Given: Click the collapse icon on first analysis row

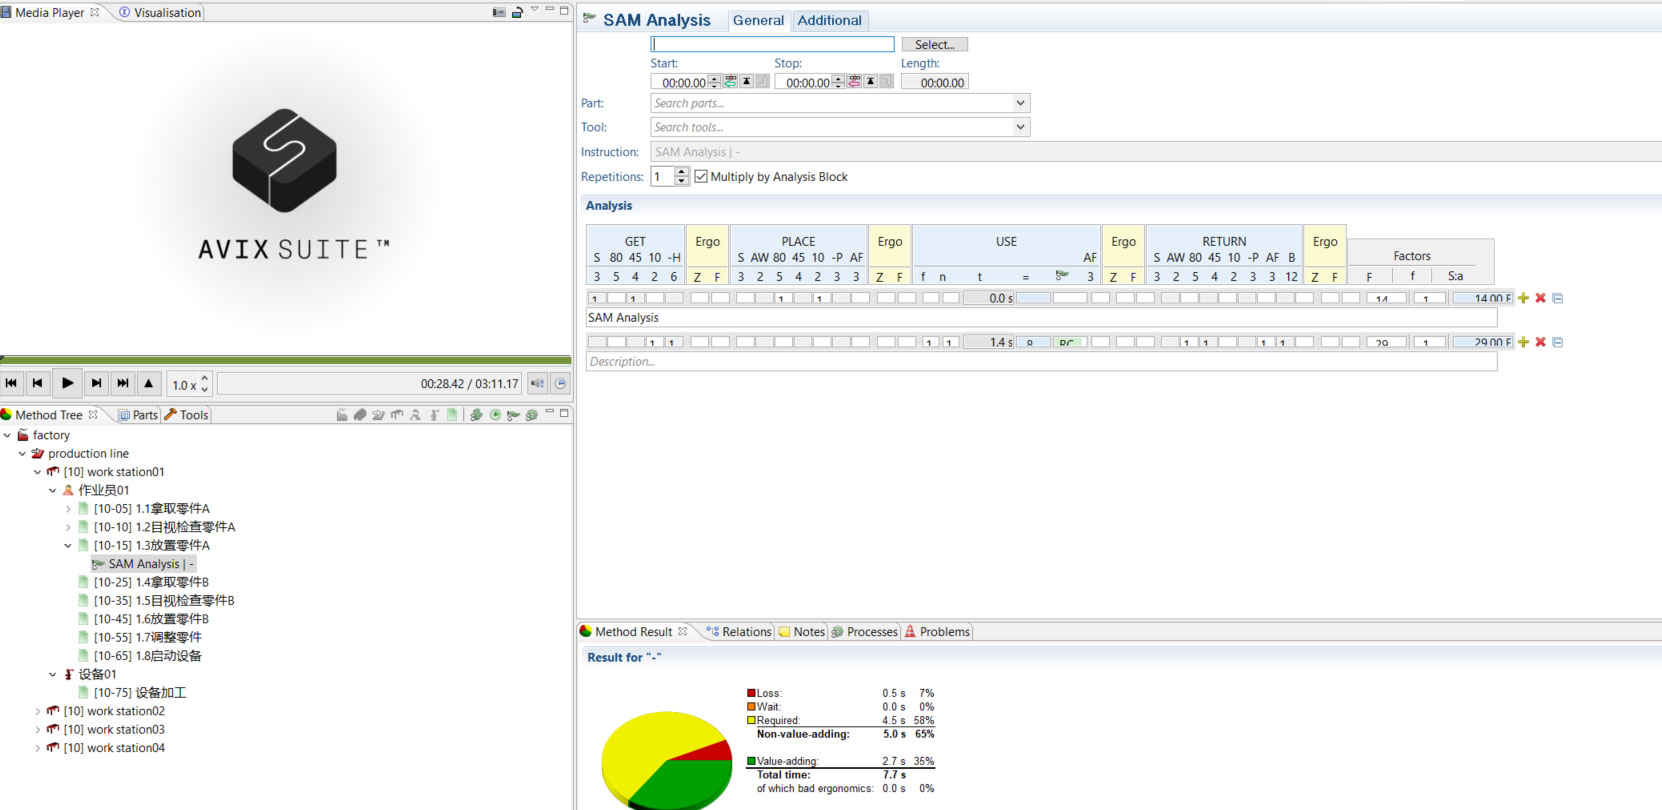Looking at the screenshot, I should coord(1557,298).
